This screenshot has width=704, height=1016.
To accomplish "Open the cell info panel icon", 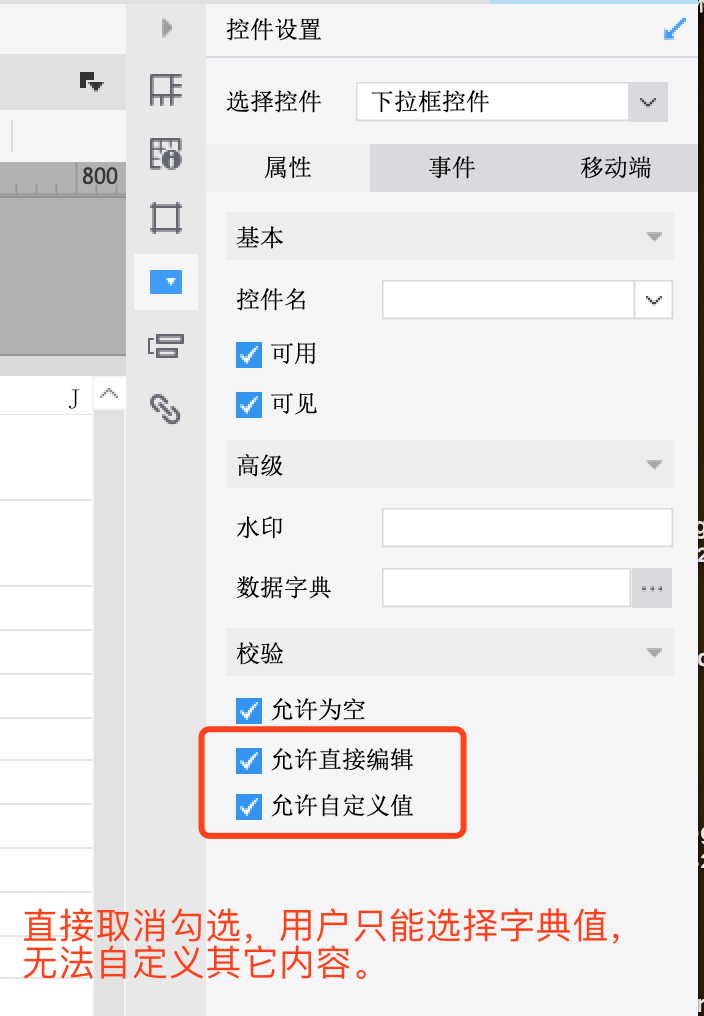I will [166, 154].
